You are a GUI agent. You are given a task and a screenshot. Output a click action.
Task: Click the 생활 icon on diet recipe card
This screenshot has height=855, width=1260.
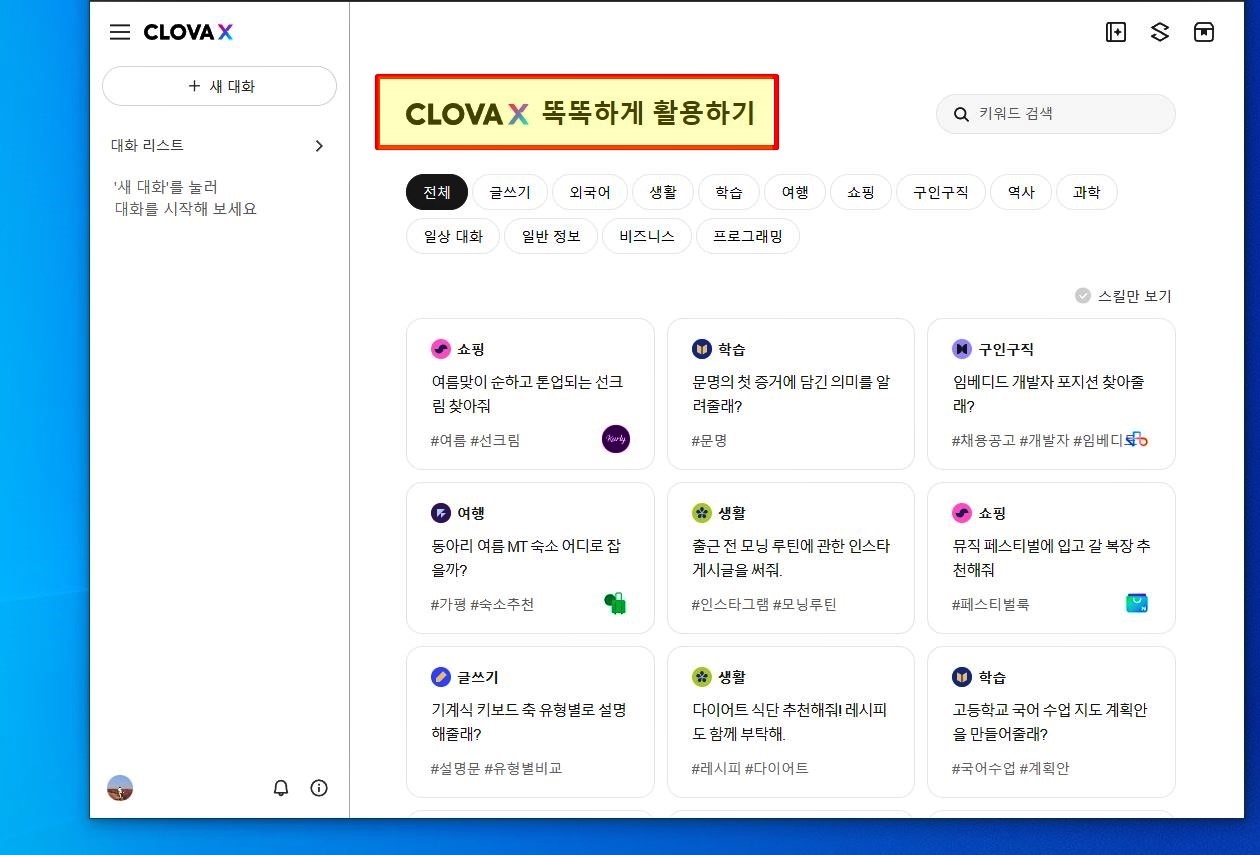(702, 677)
